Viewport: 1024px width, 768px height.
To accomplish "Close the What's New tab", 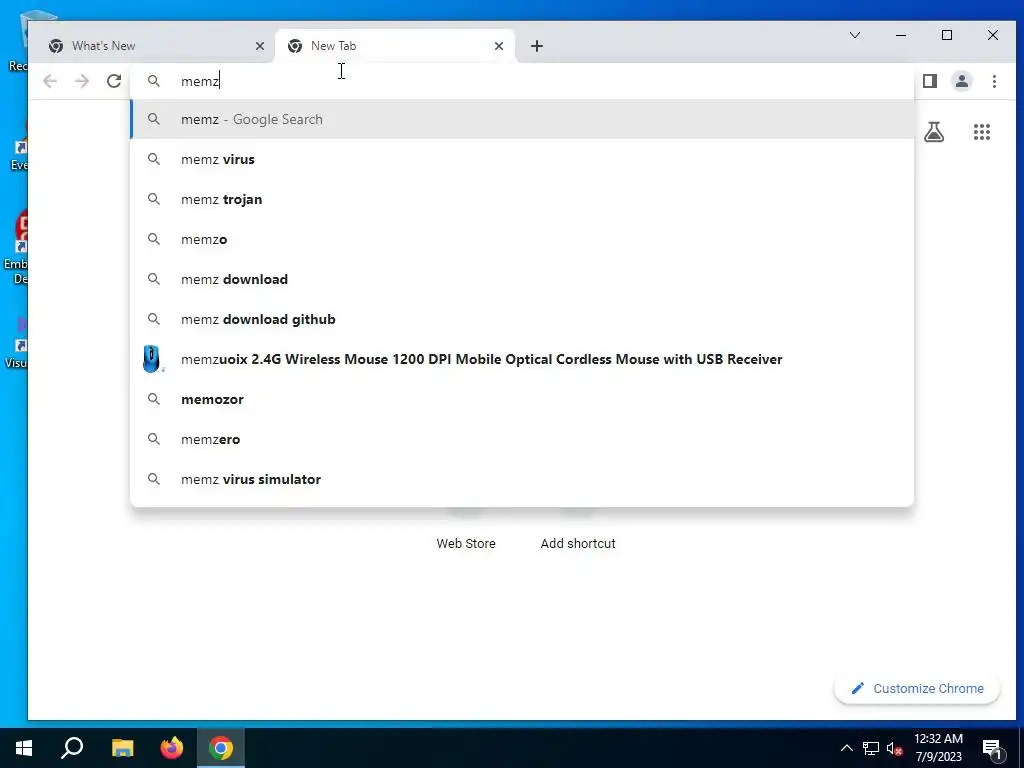I will pyautogui.click(x=260, y=46).
